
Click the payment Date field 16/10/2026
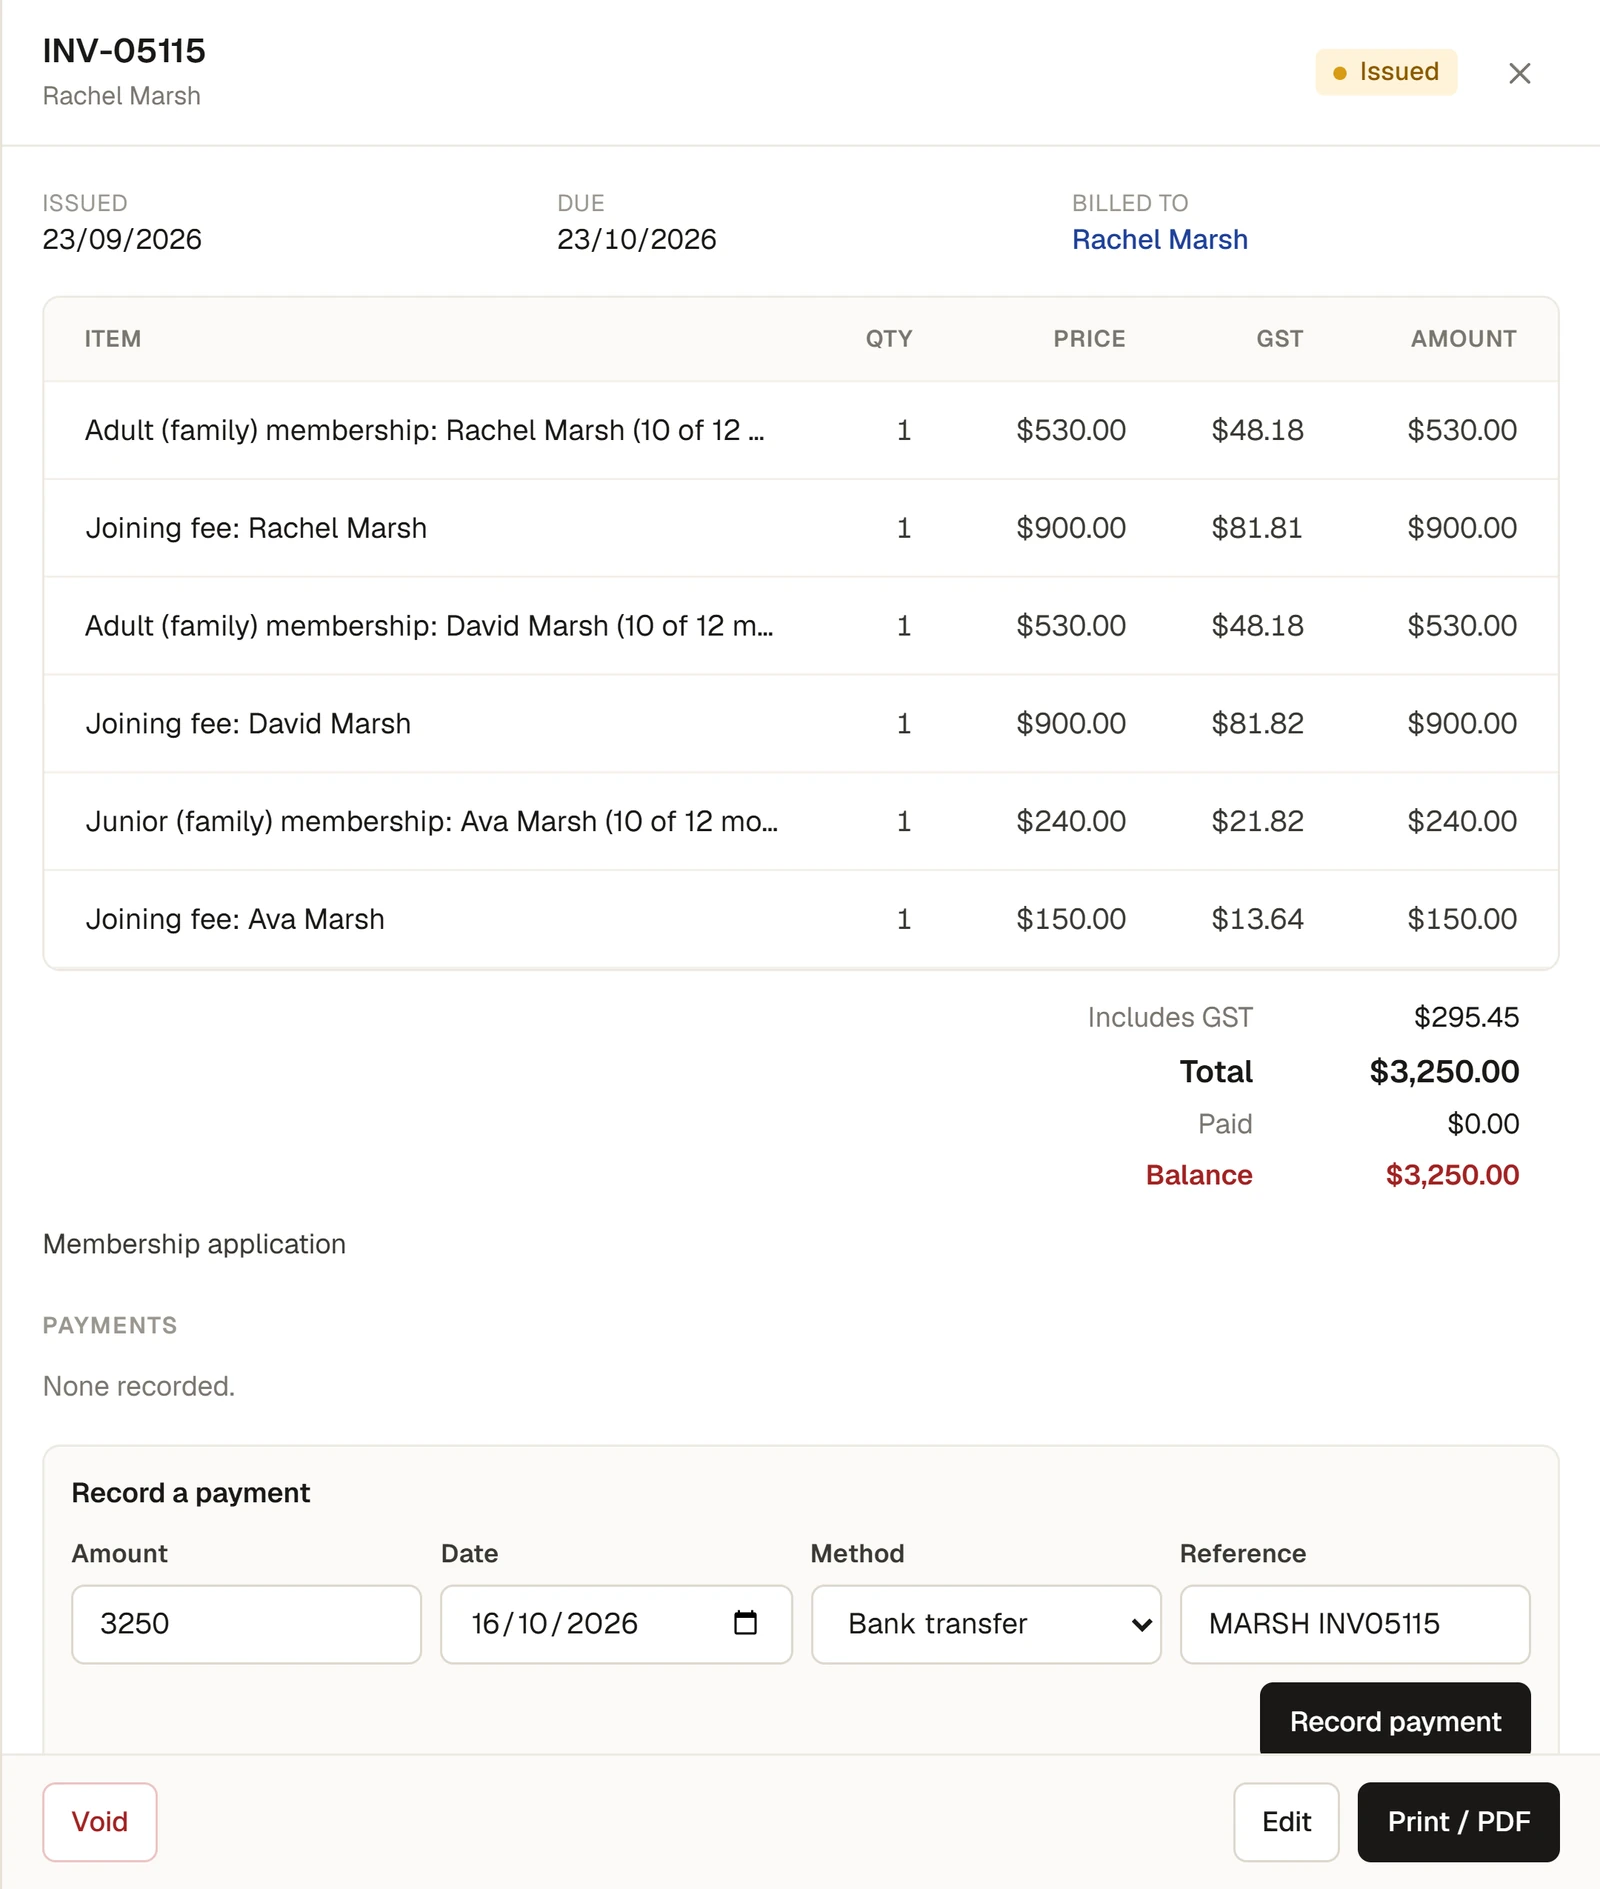[x=616, y=1624]
